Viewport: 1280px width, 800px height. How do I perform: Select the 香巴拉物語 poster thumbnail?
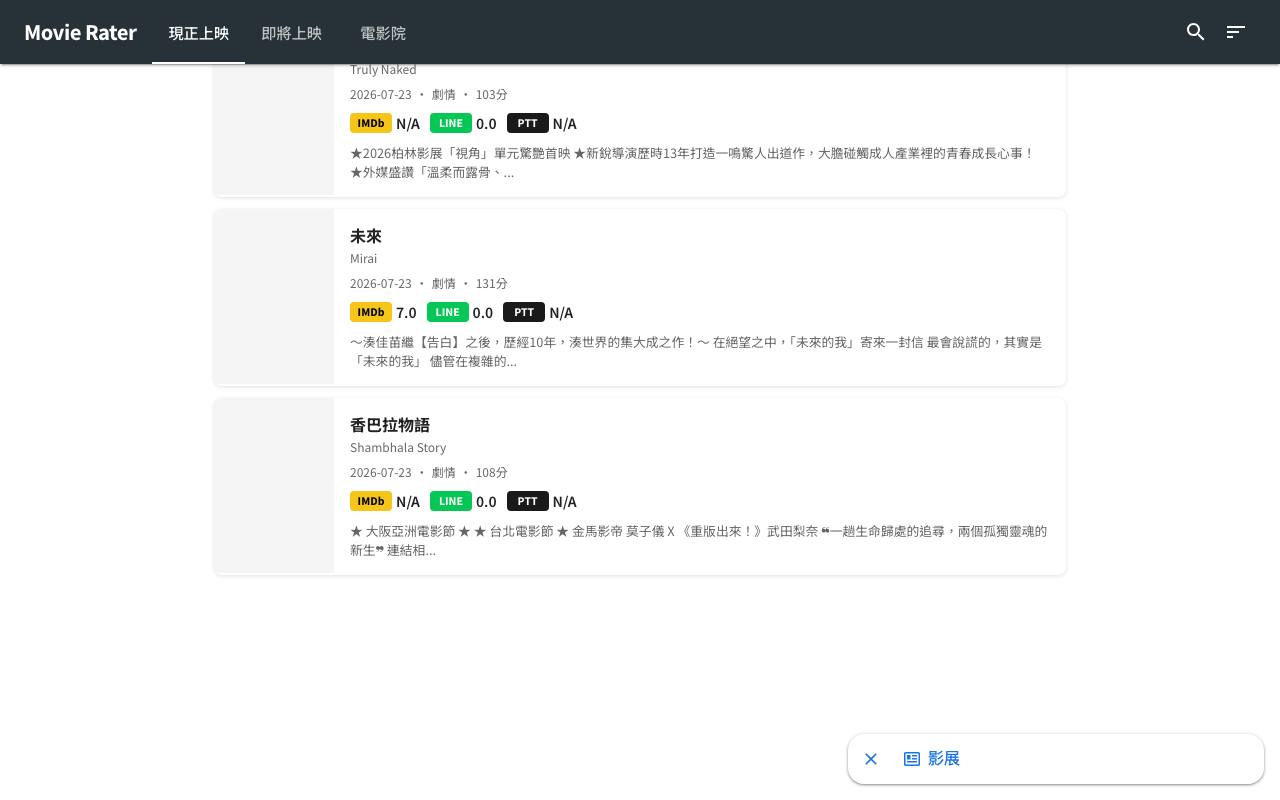click(x=274, y=486)
